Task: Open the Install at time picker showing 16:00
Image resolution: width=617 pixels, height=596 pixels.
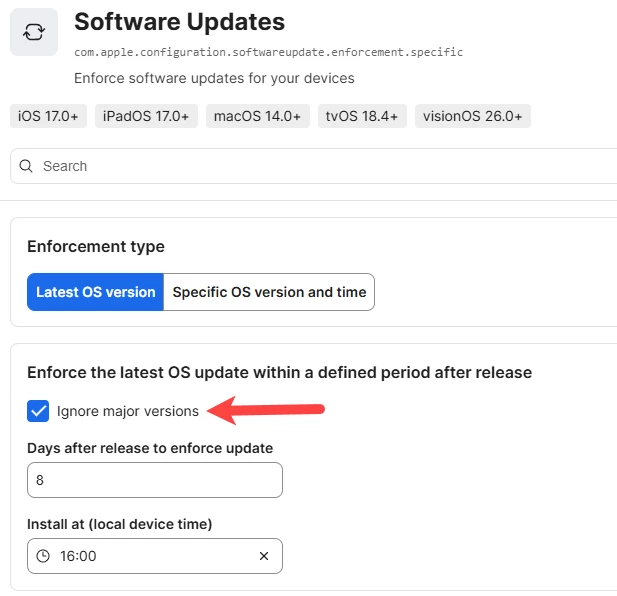Action: coord(155,556)
